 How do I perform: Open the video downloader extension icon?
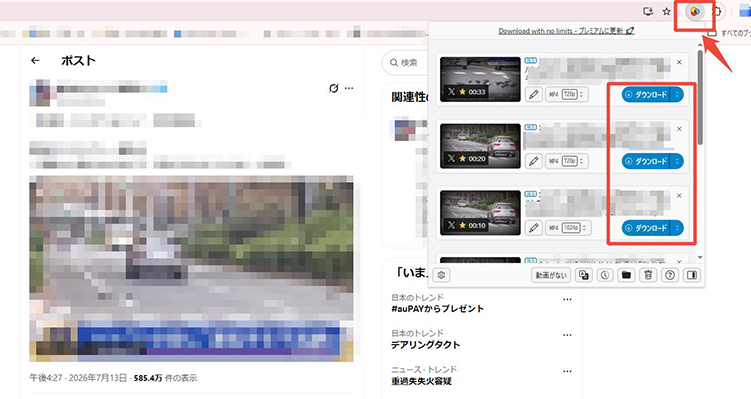[x=695, y=11]
